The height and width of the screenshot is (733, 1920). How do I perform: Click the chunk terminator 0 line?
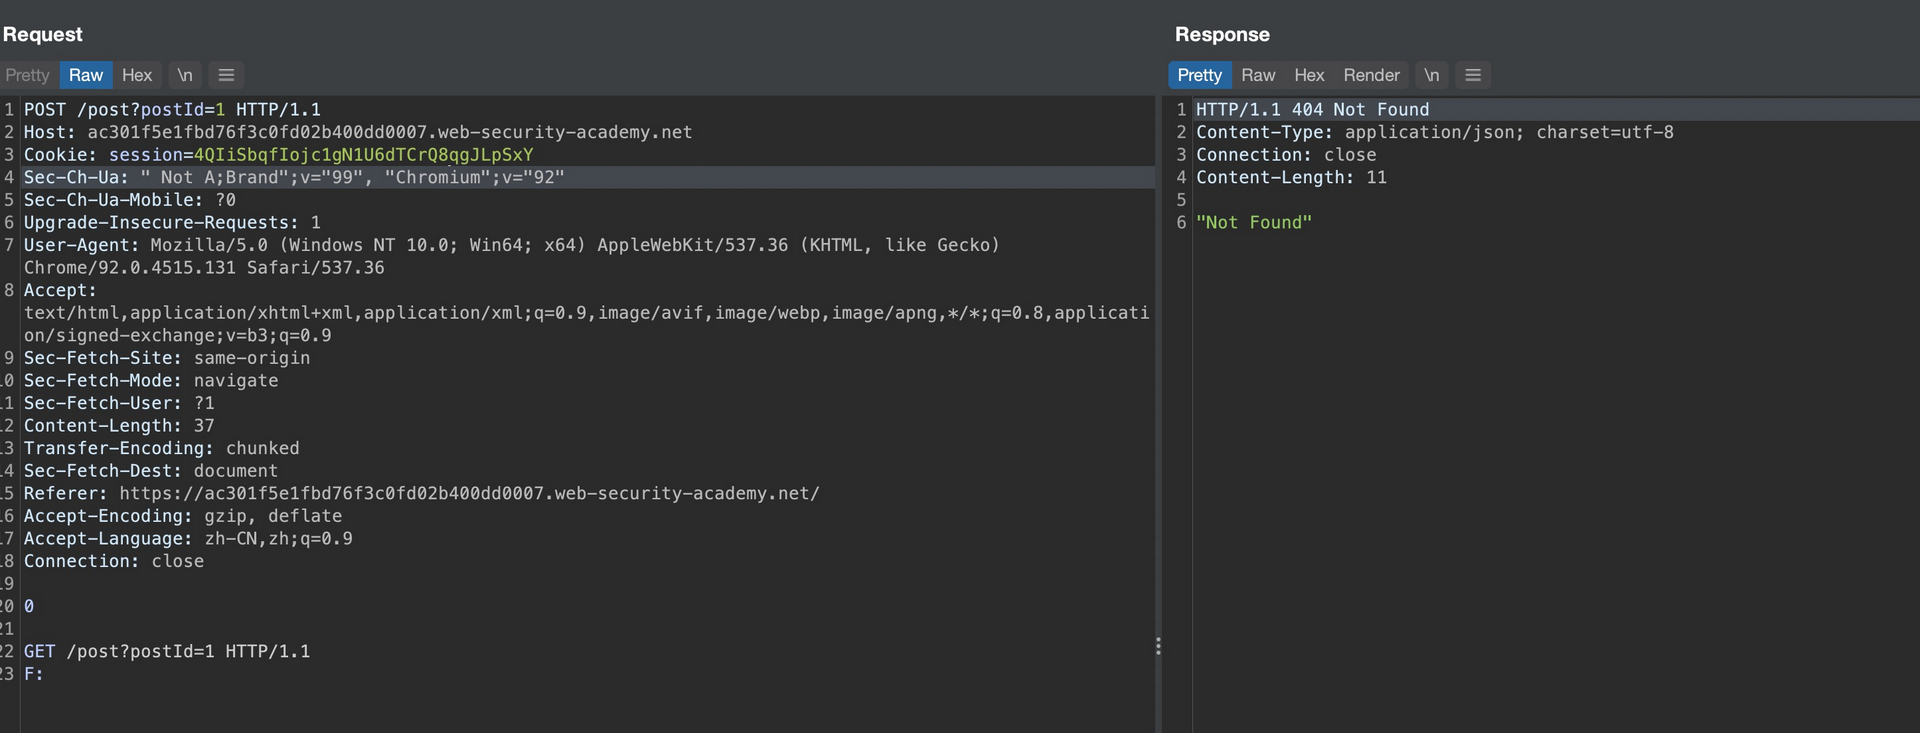[x=29, y=607]
